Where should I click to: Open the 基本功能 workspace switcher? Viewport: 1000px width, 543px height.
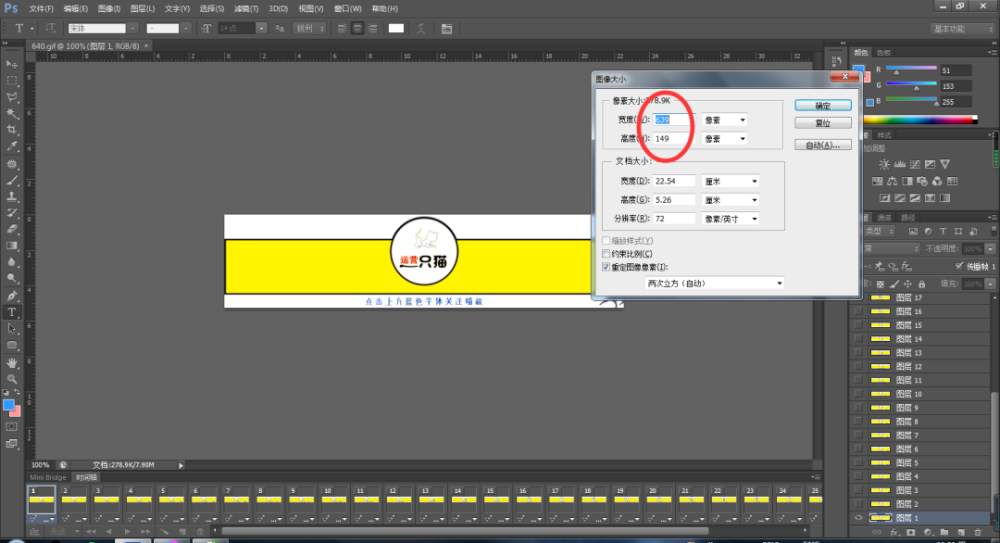tap(961, 29)
